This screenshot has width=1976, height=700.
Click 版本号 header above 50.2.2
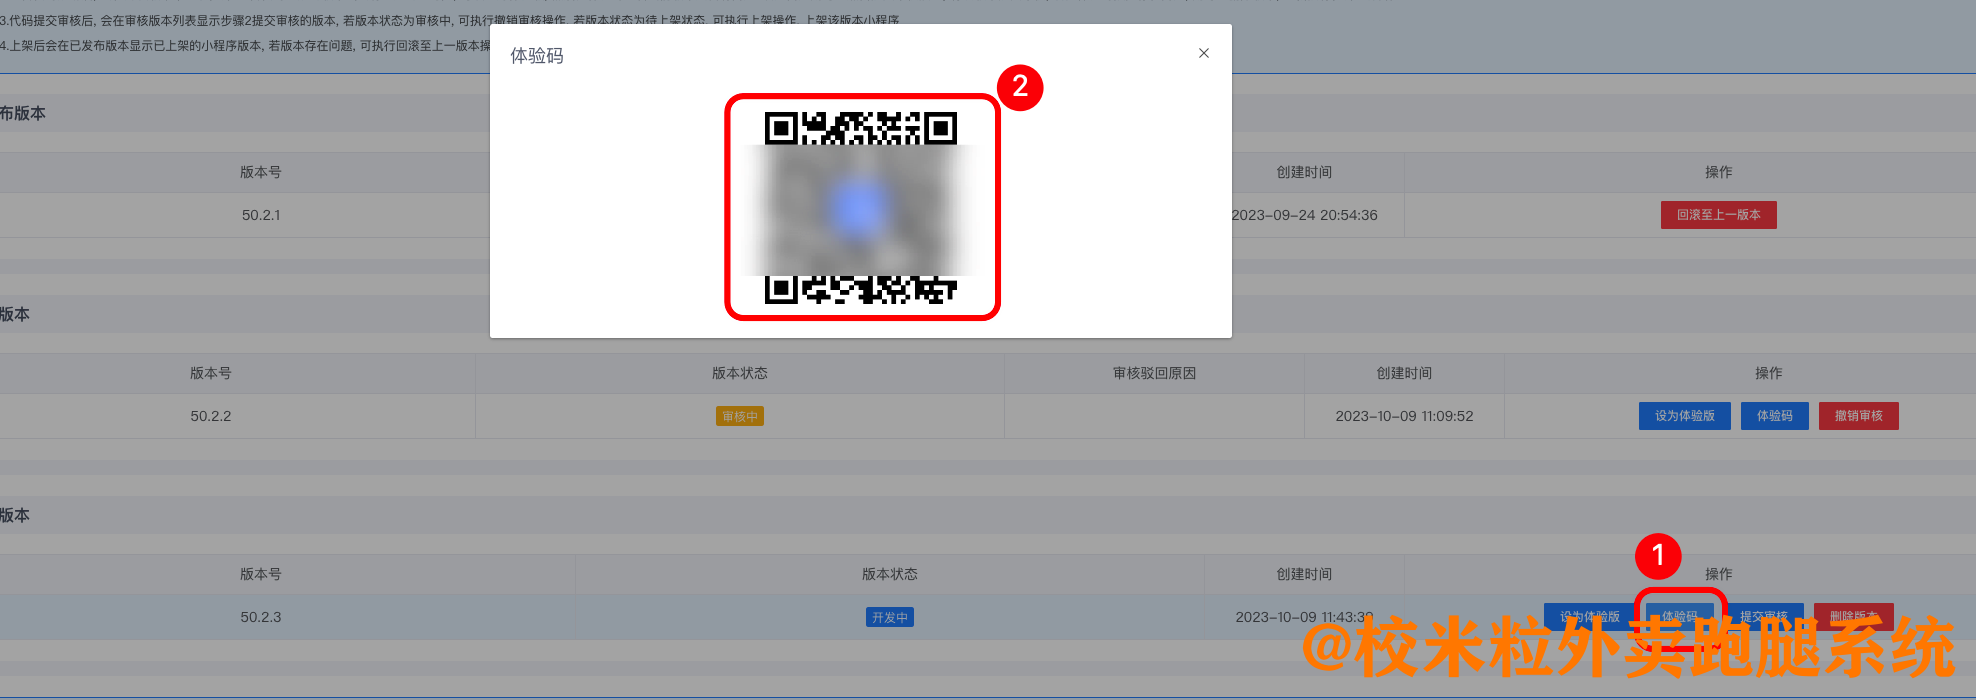point(211,373)
